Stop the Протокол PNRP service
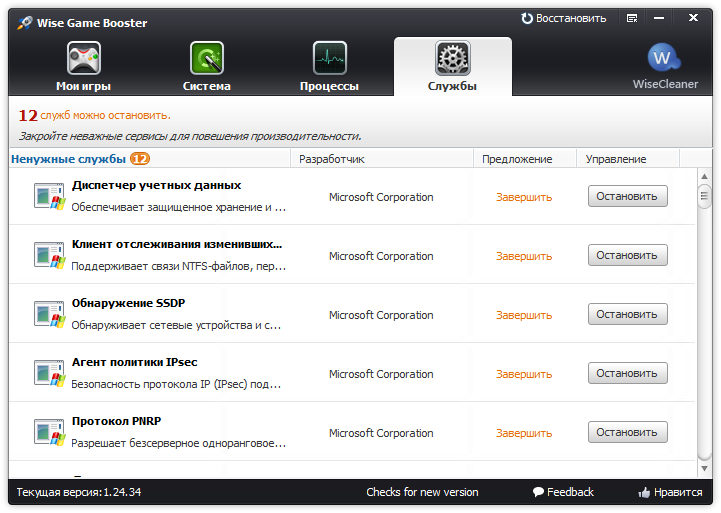 [x=627, y=433]
